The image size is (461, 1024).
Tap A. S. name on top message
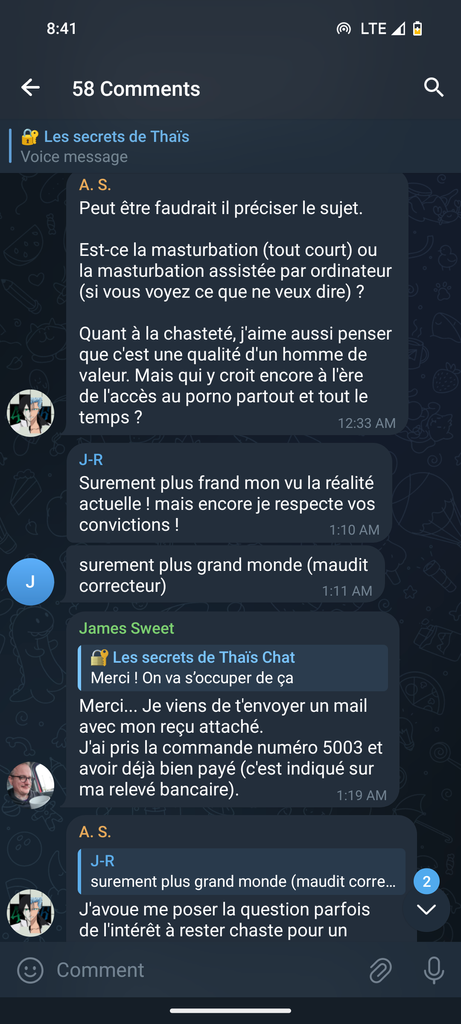[x=95, y=185]
